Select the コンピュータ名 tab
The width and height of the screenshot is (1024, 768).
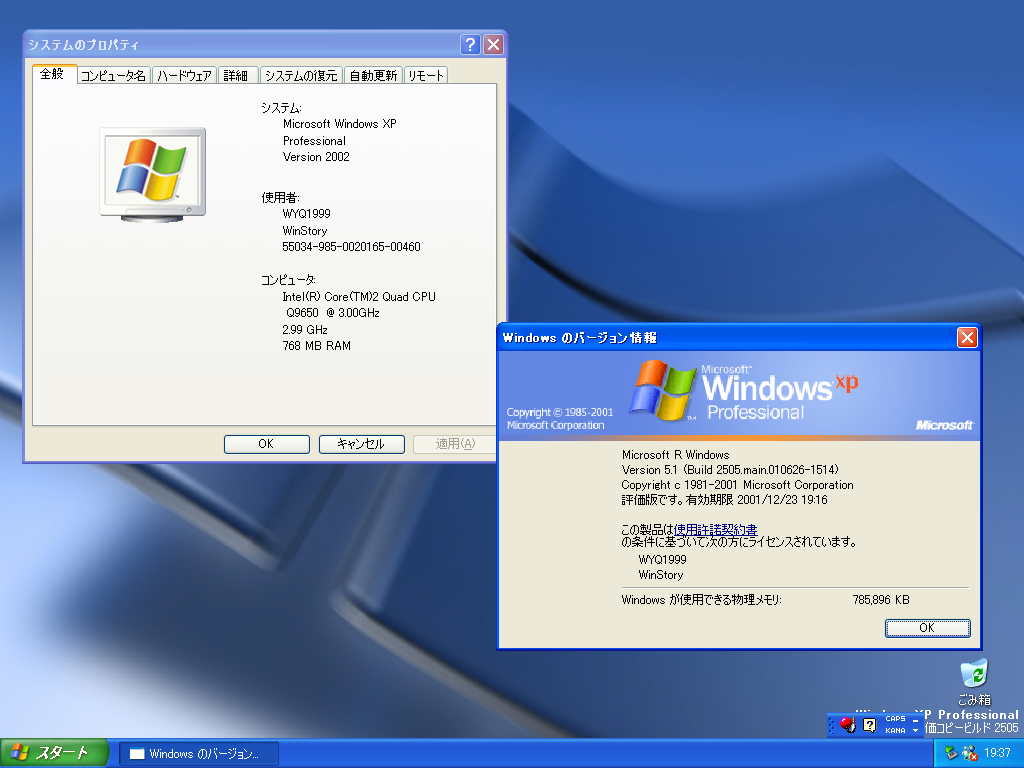(x=114, y=76)
